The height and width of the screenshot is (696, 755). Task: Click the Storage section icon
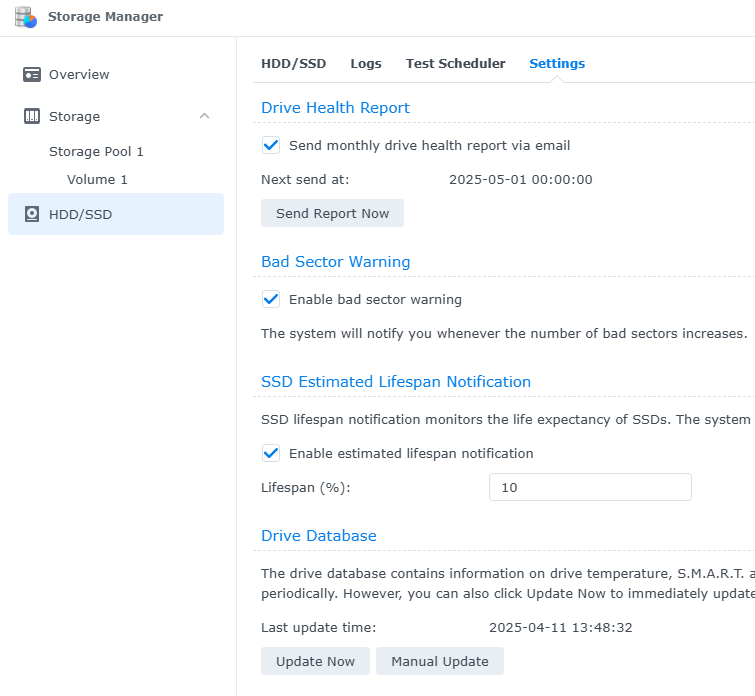point(32,116)
